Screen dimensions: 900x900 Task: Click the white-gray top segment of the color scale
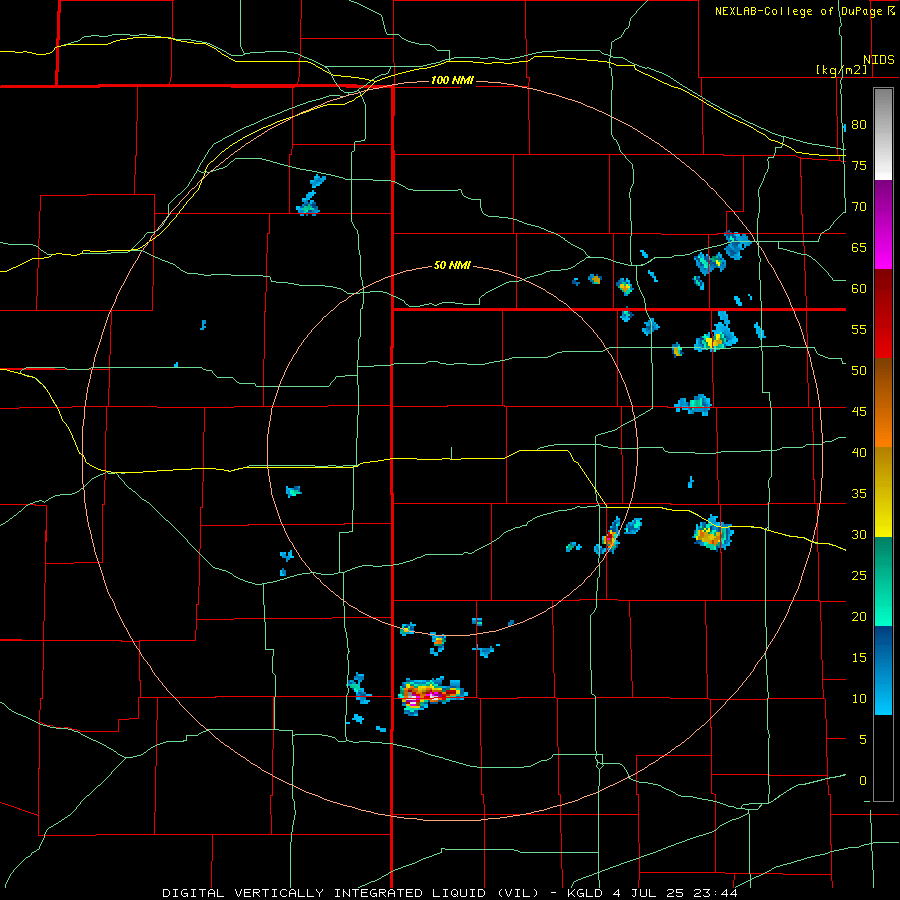883,134
